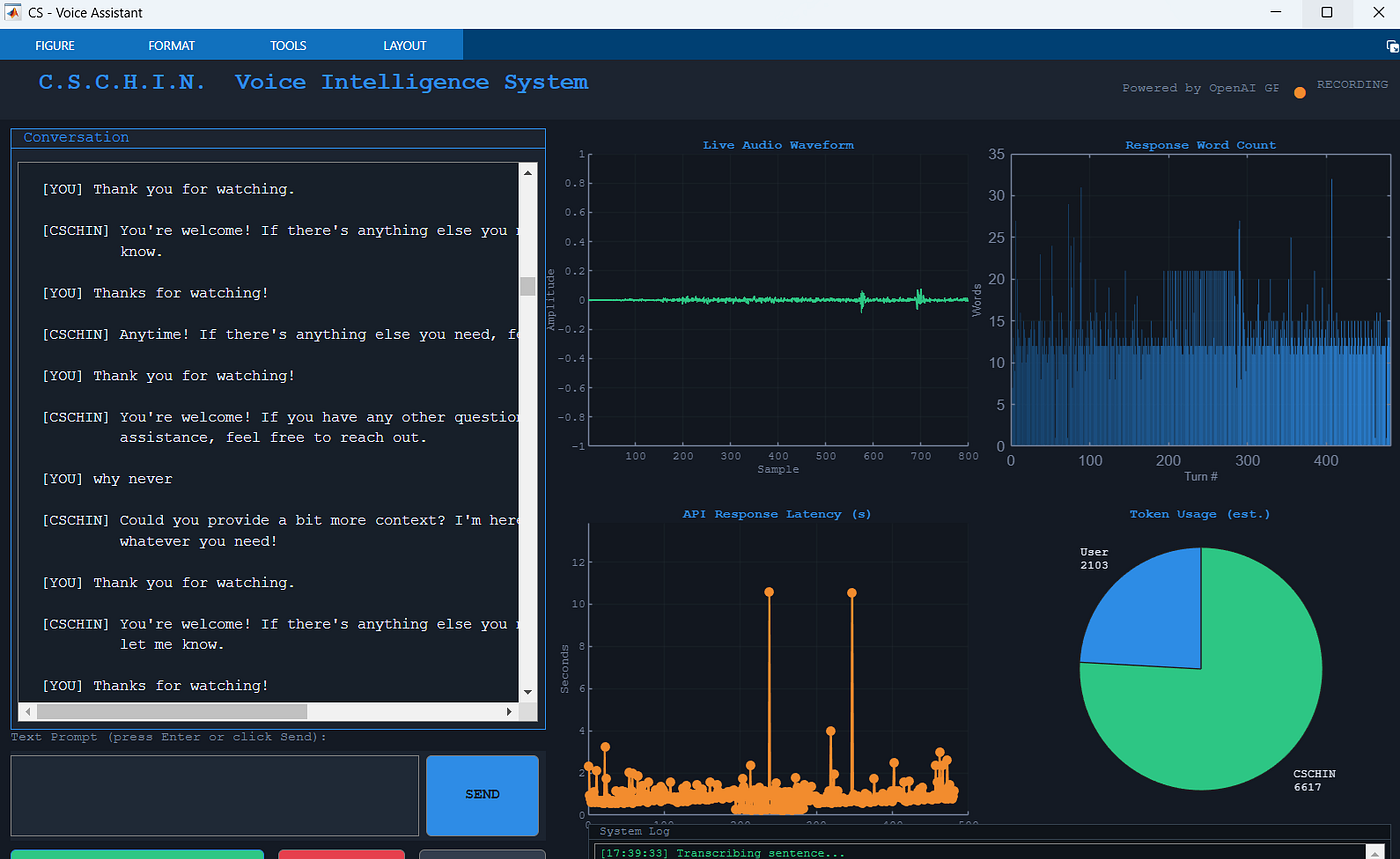Click the MATLAB logo in title bar
The width and height of the screenshot is (1400, 859).
click(x=13, y=13)
